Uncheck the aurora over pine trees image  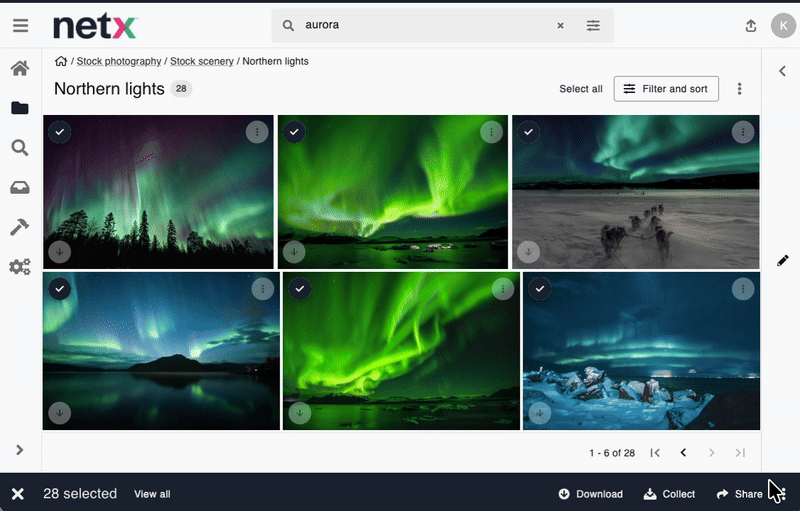pos(59,132)
